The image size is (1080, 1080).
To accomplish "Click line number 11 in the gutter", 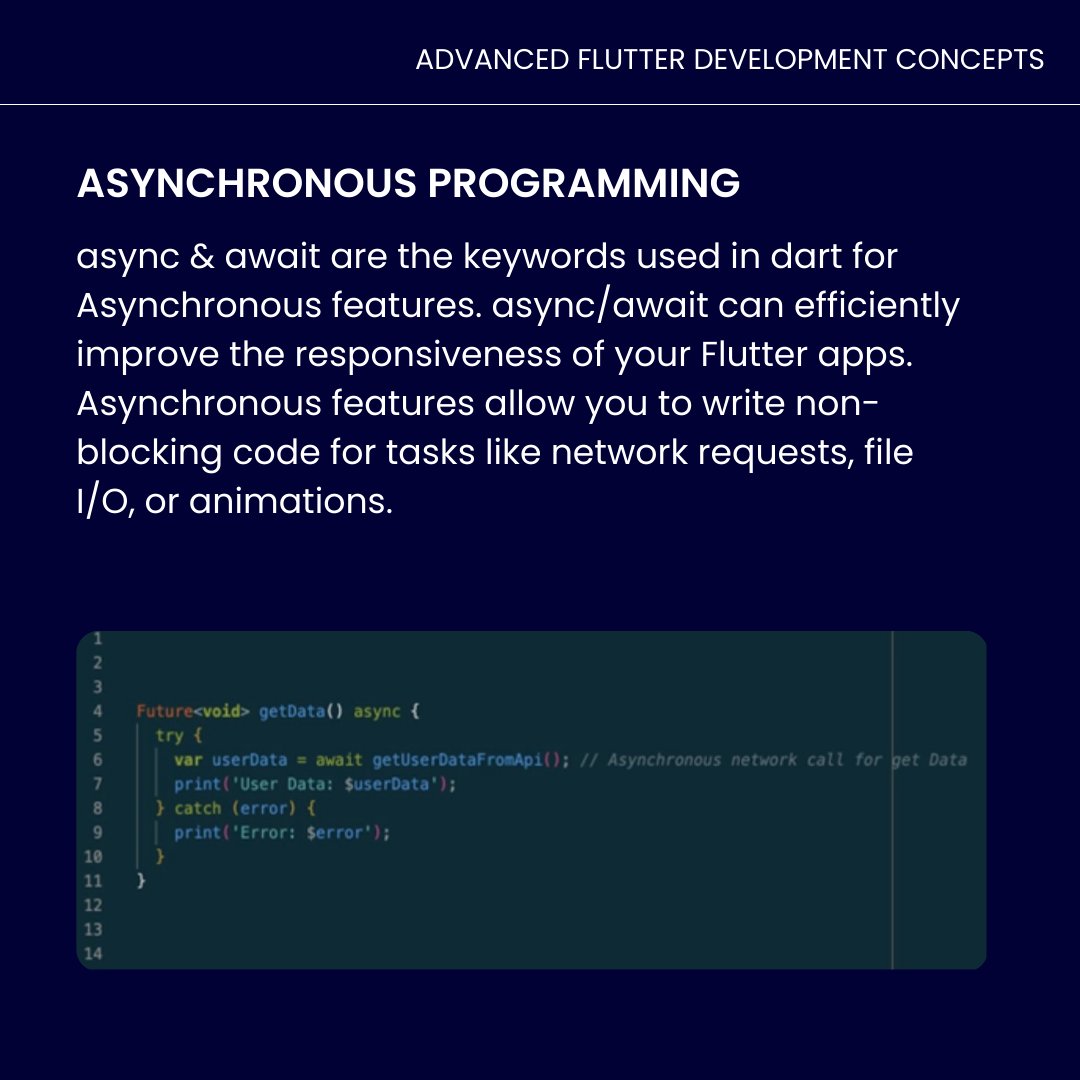I will [x=93, y=881].
